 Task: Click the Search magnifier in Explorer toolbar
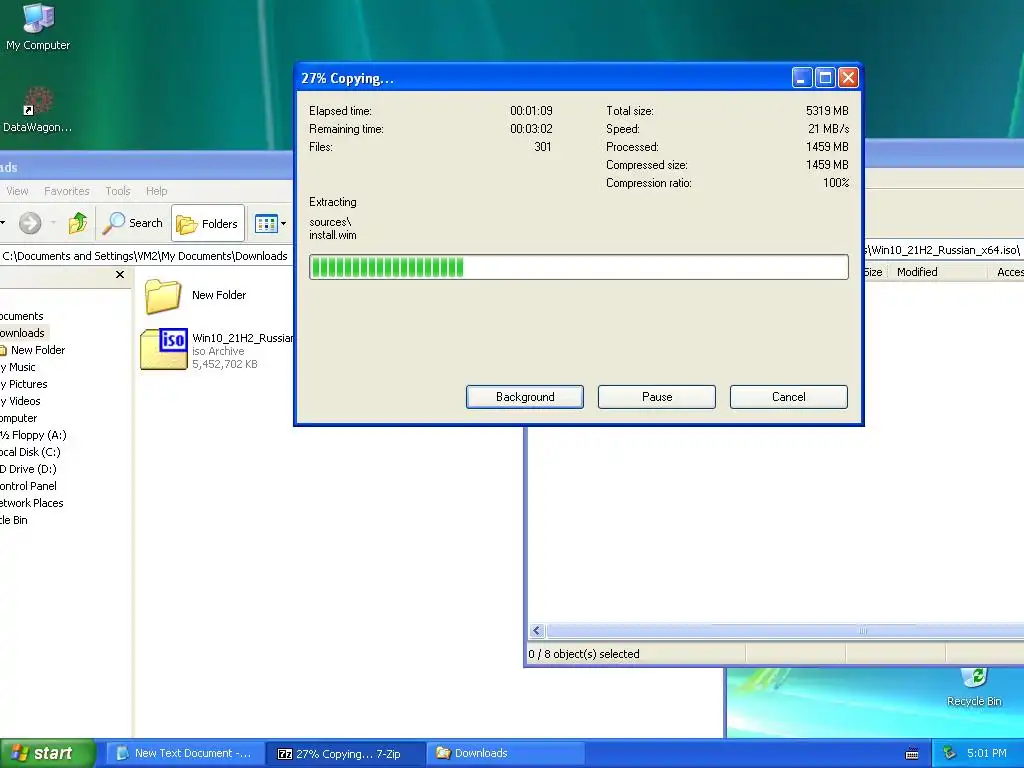pos(133,223)
